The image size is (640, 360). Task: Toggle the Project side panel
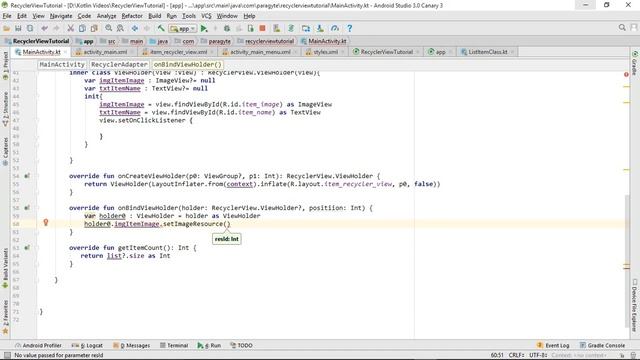point(5,65)
